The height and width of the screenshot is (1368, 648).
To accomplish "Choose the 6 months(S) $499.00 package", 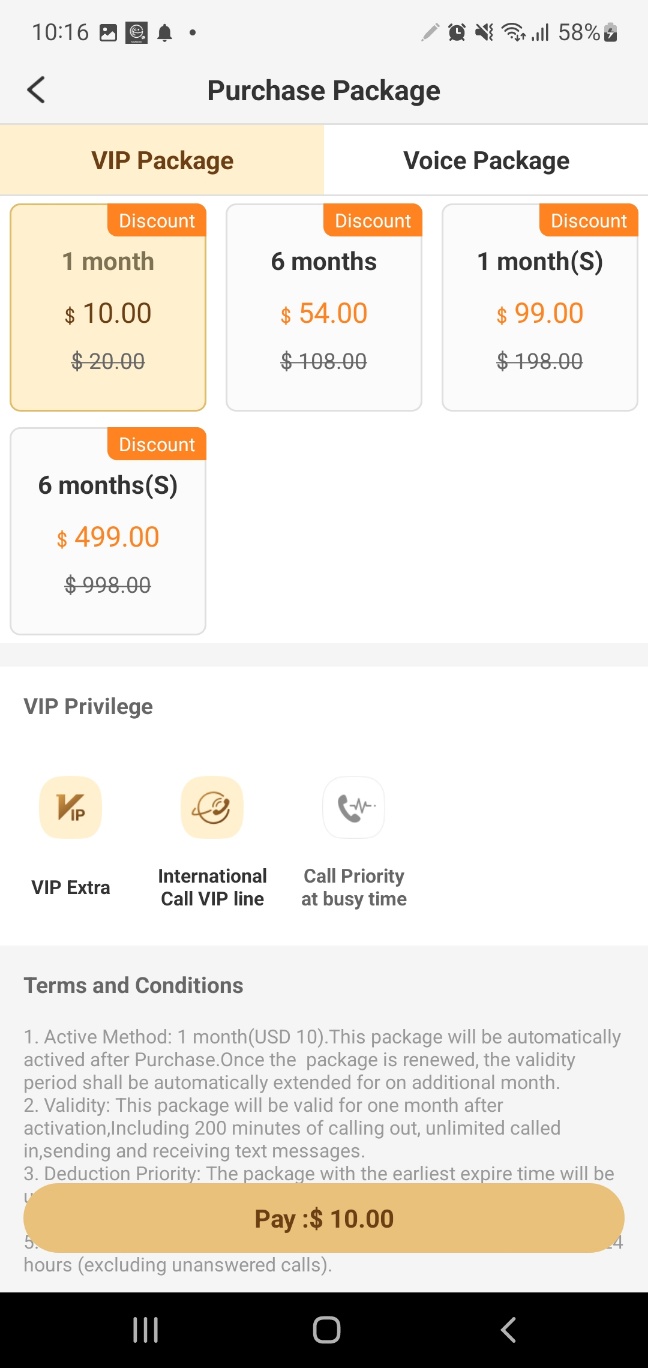I will pyautogui.click(x=108, y=532).
